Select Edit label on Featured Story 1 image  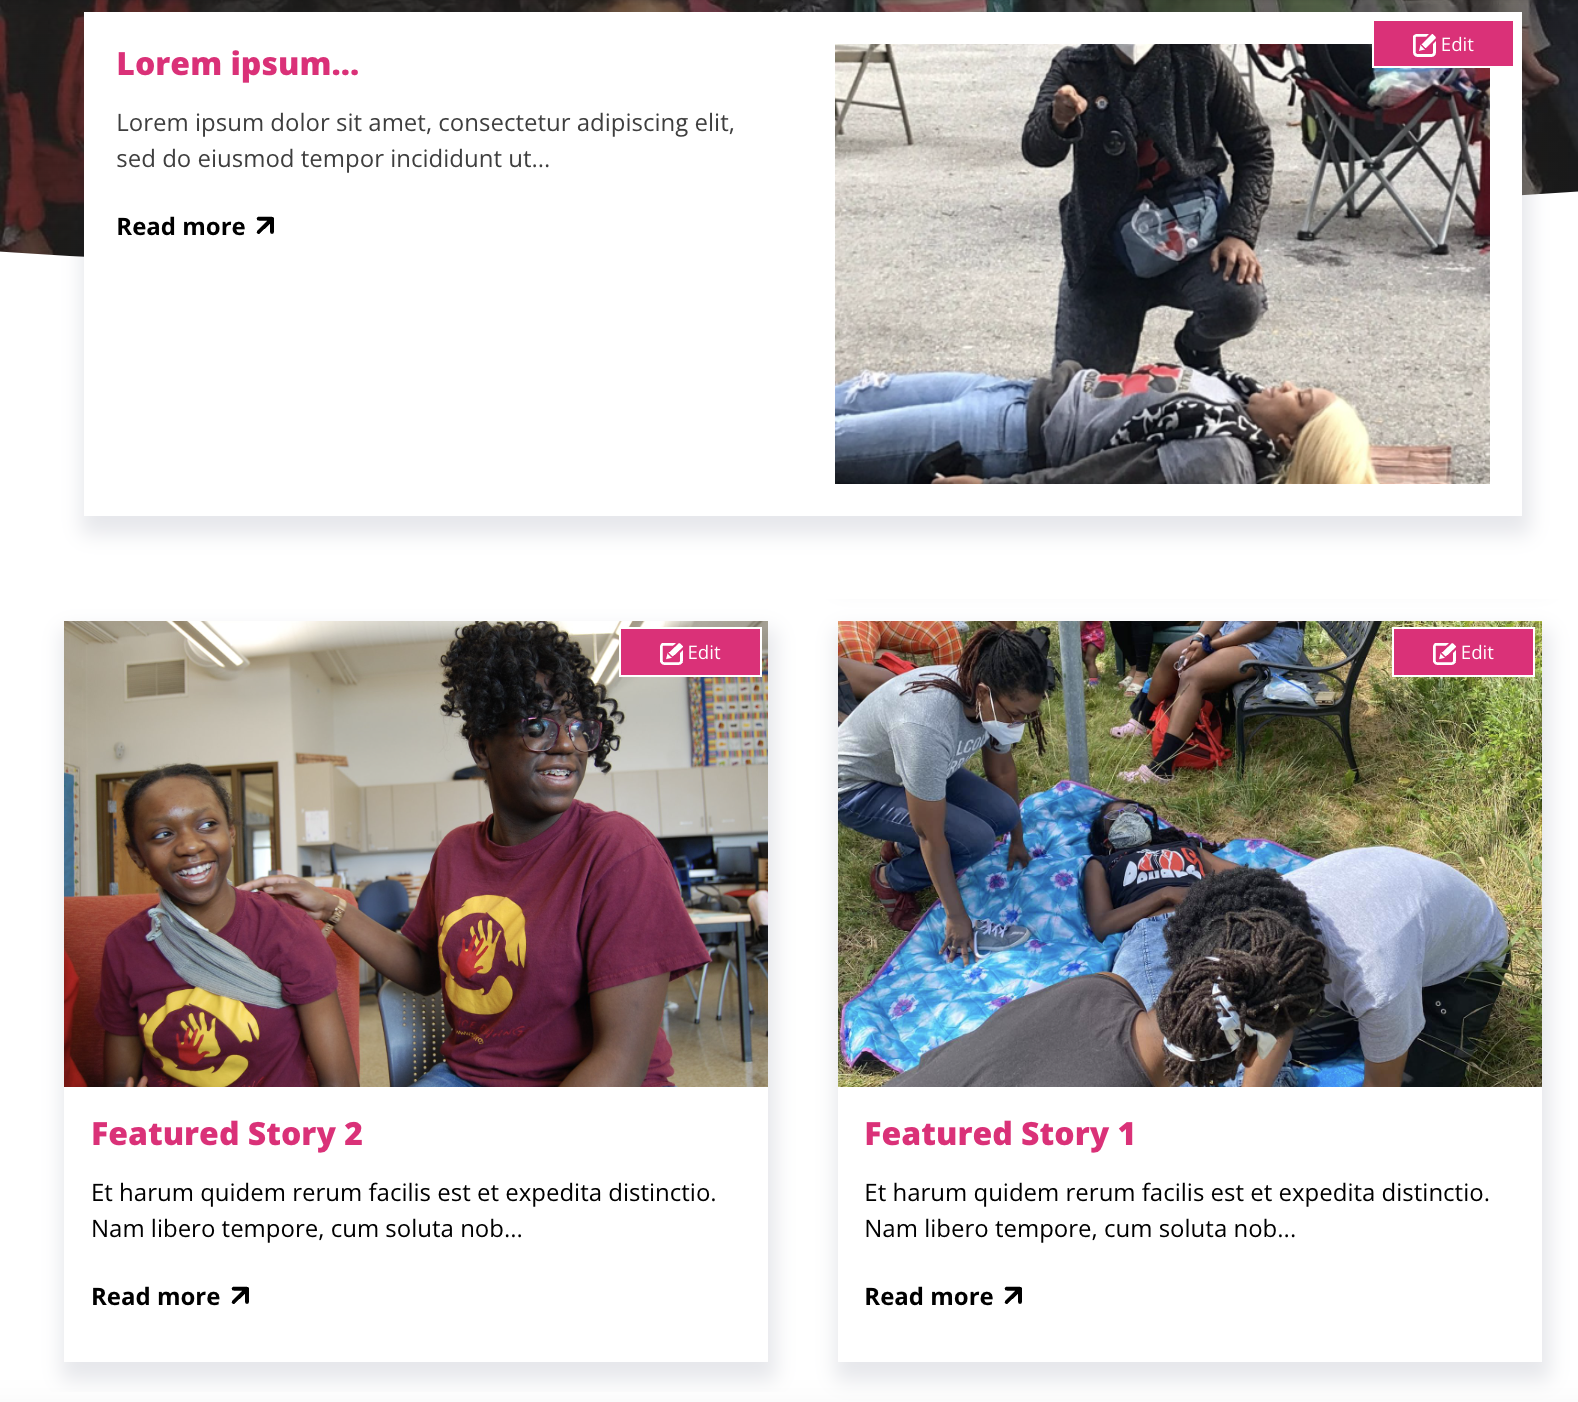[1477, 653]
